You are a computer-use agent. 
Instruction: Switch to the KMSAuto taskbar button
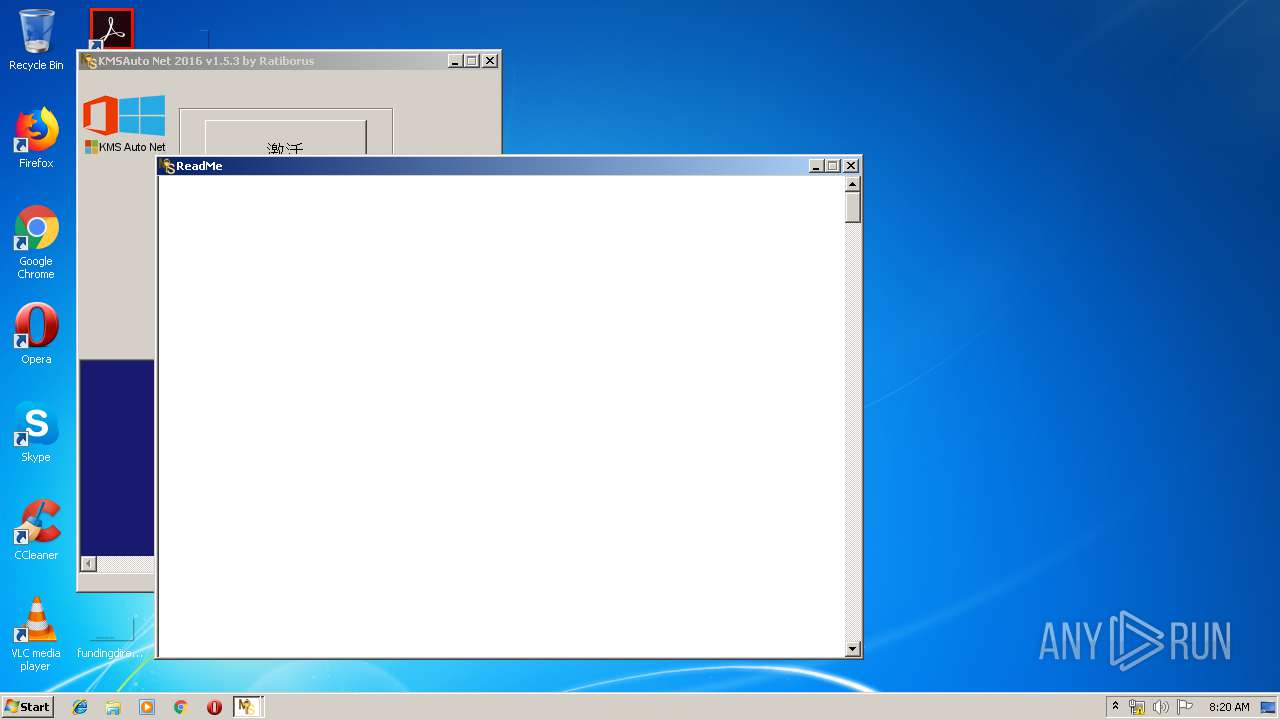(247, 707)
